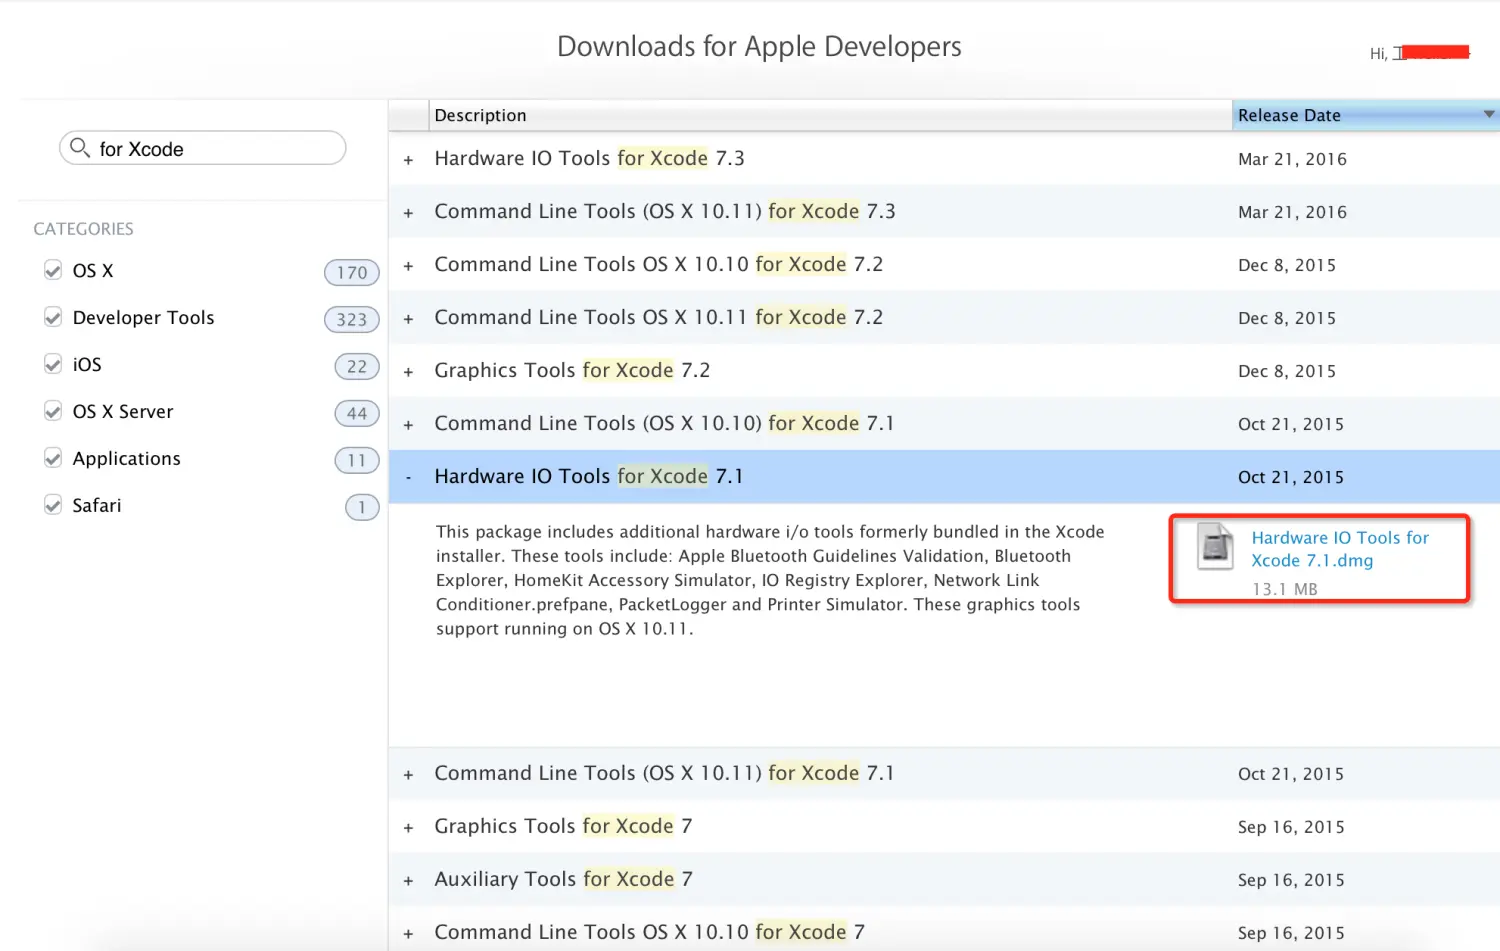Viewport: 1500px width, 951px height.
Task: Expand Graphics Tools for Xcode 7.2 row
Action: pyautogui.click(x=408, y=372)
